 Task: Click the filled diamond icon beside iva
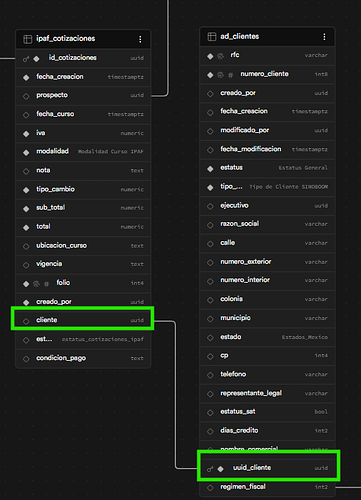[26, 134]
